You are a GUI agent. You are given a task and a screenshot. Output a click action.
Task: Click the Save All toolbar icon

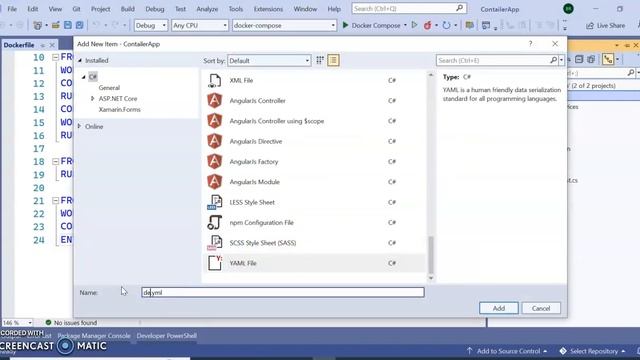coord(80,25)
